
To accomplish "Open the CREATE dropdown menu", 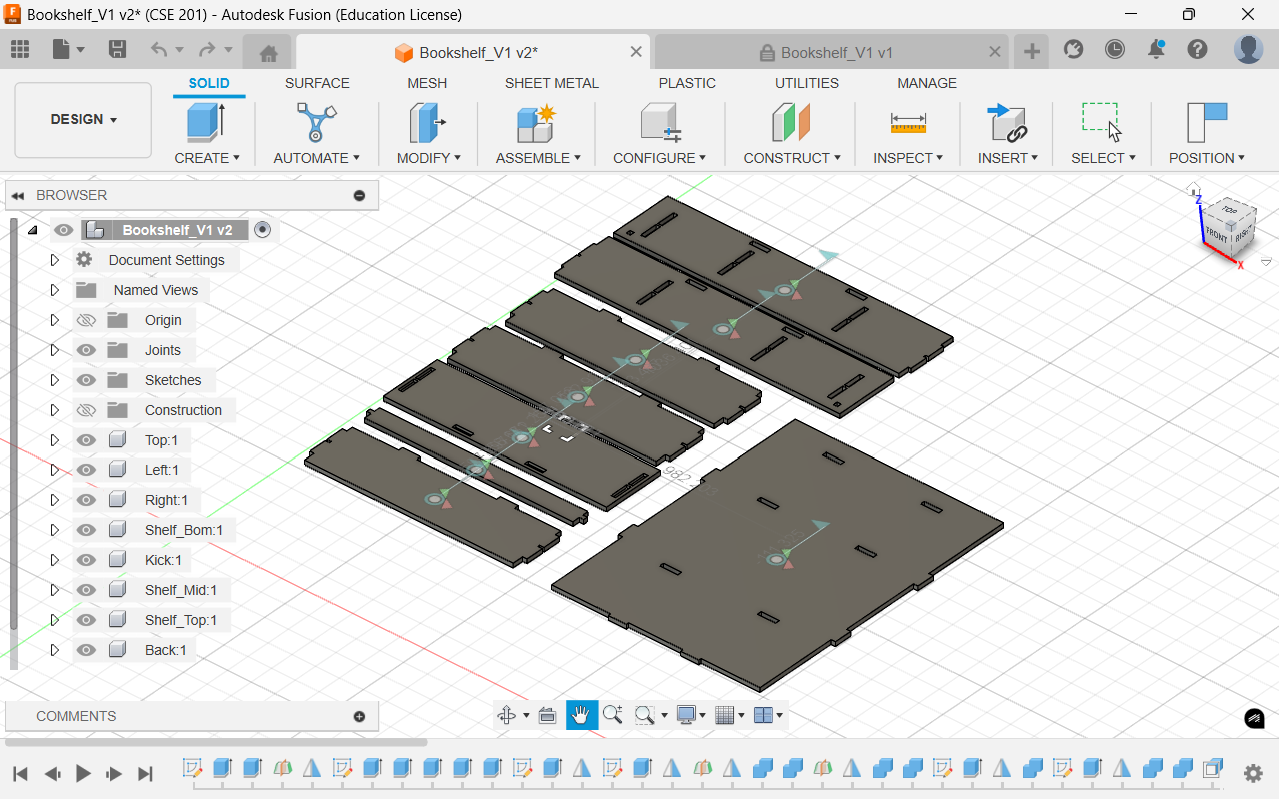I will pos(207,158).
